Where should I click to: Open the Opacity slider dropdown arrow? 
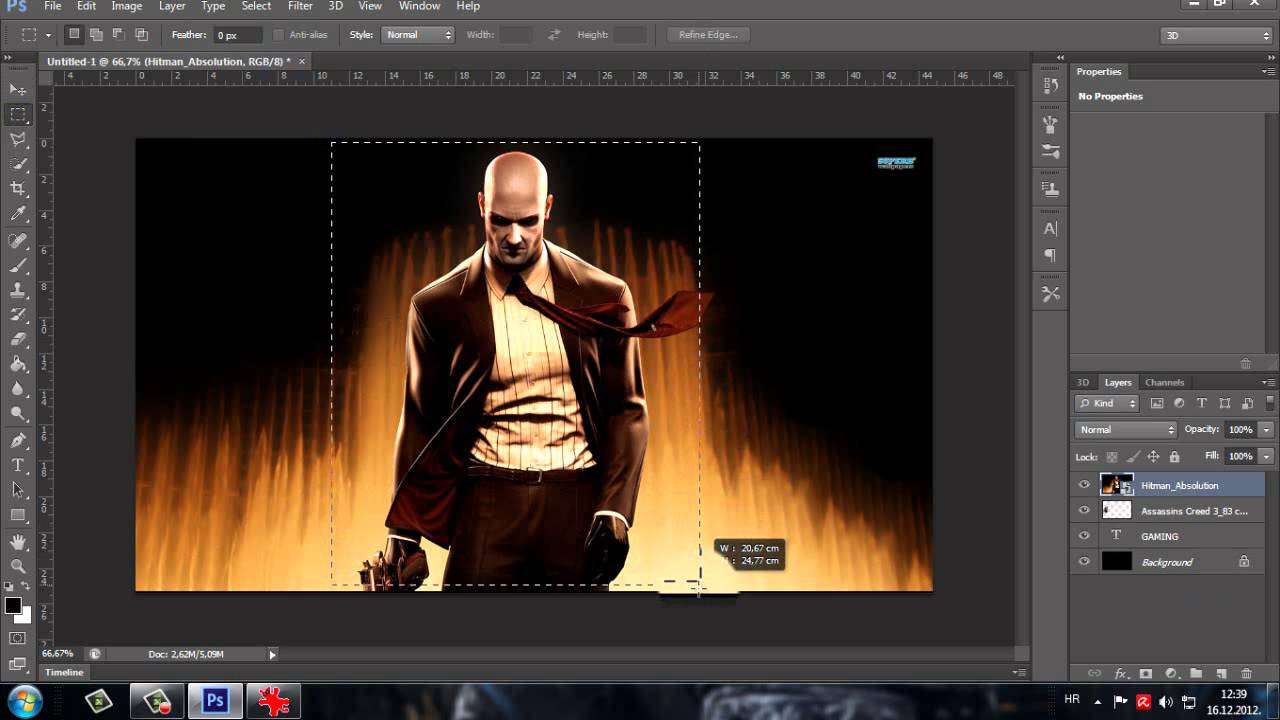1266,430
